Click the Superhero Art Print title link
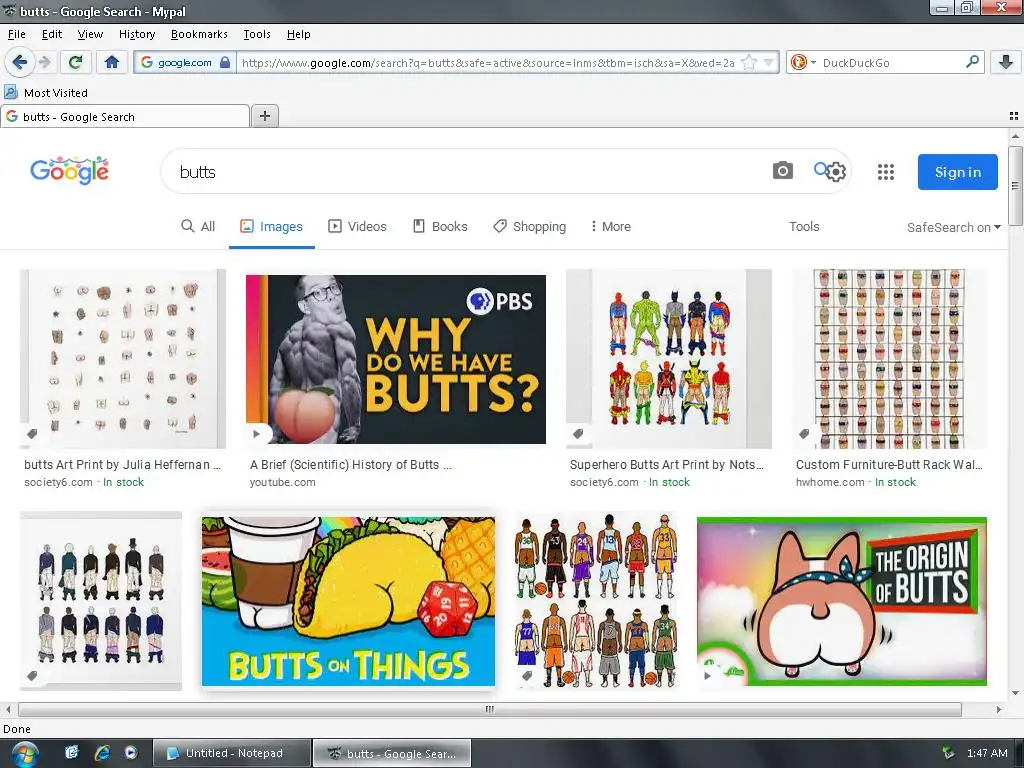Viewport: 1024px width, 768px height. click(x=667, y=464)
